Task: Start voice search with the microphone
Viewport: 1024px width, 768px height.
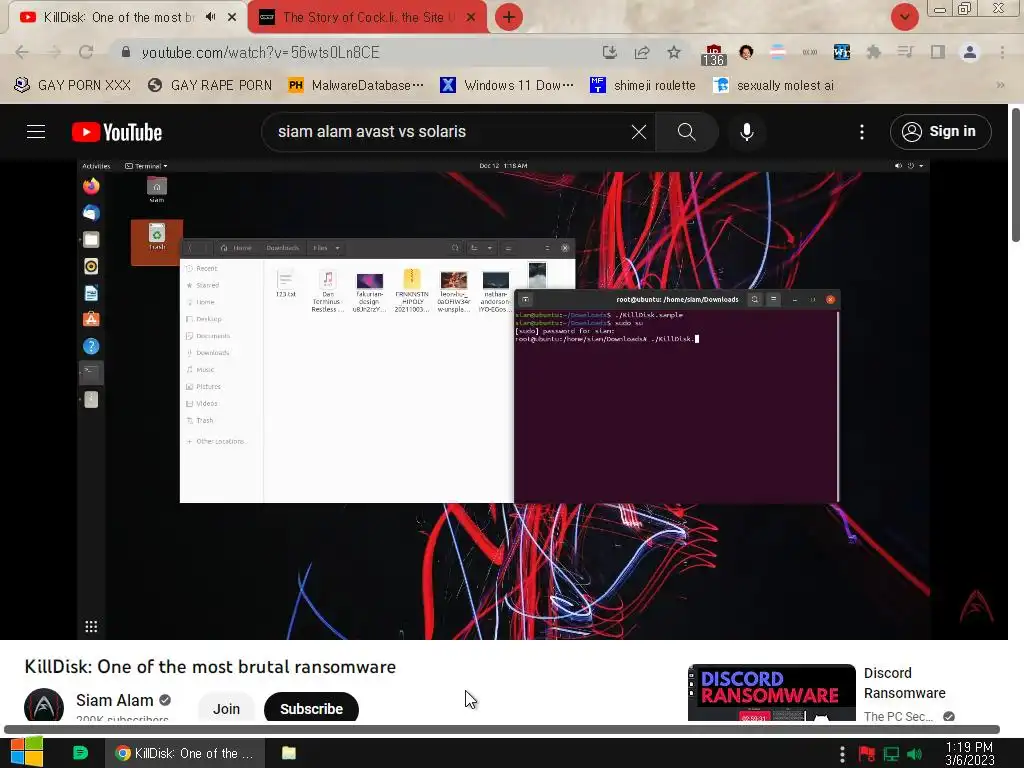Action: [x=746, y=132]
